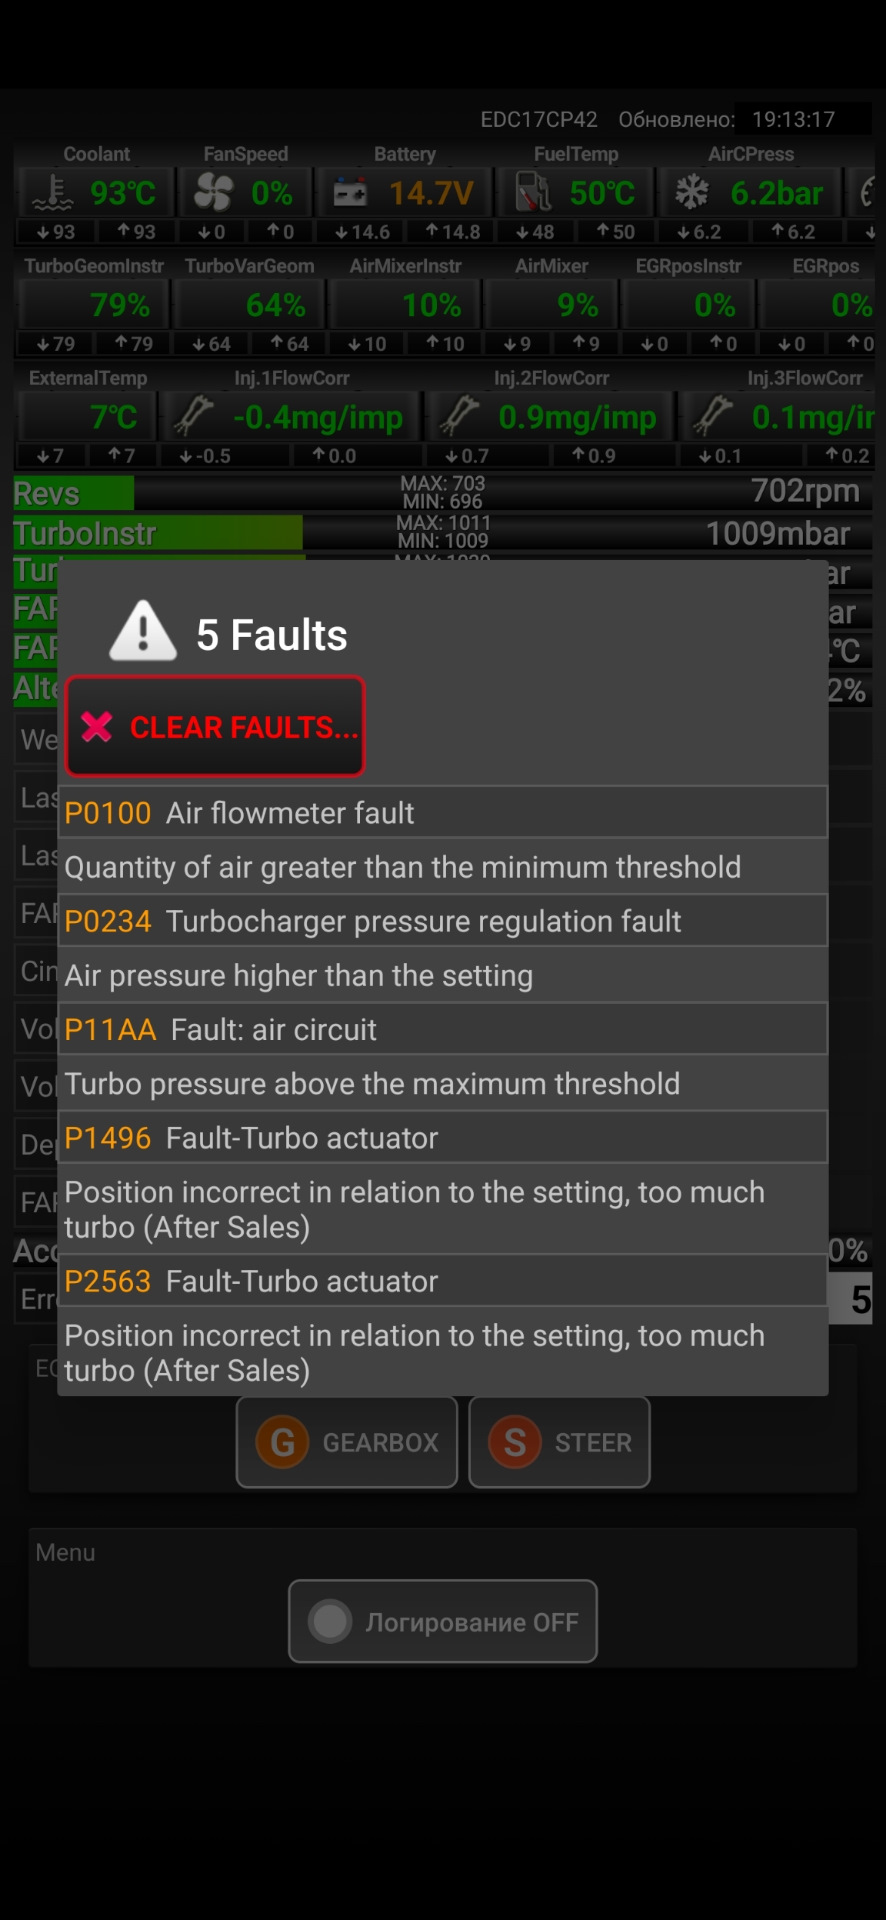Select fault P0234 Turbocharger pressure regulation
The width and height of the screenshot is (886, 1920).
tap(443, 920)
